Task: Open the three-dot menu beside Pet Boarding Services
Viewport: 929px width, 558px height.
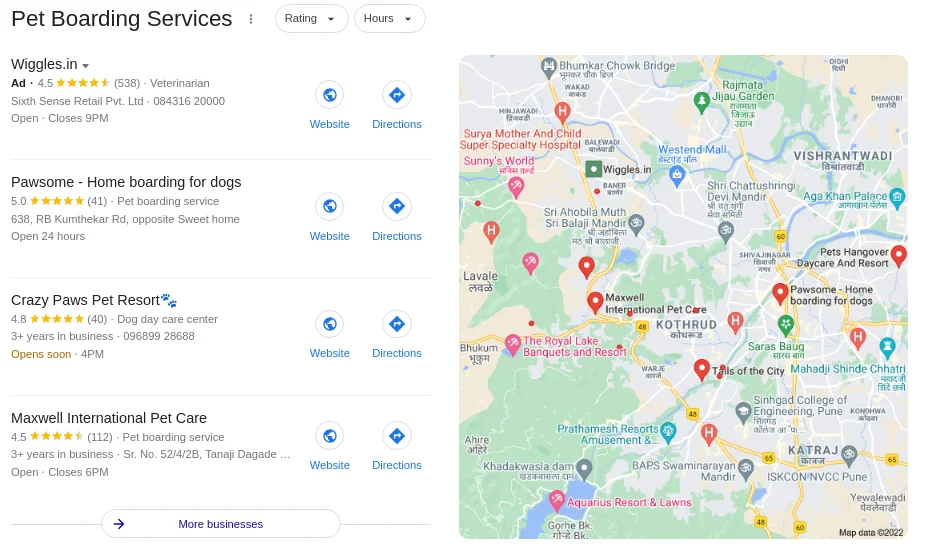Action: coord(251,20)
